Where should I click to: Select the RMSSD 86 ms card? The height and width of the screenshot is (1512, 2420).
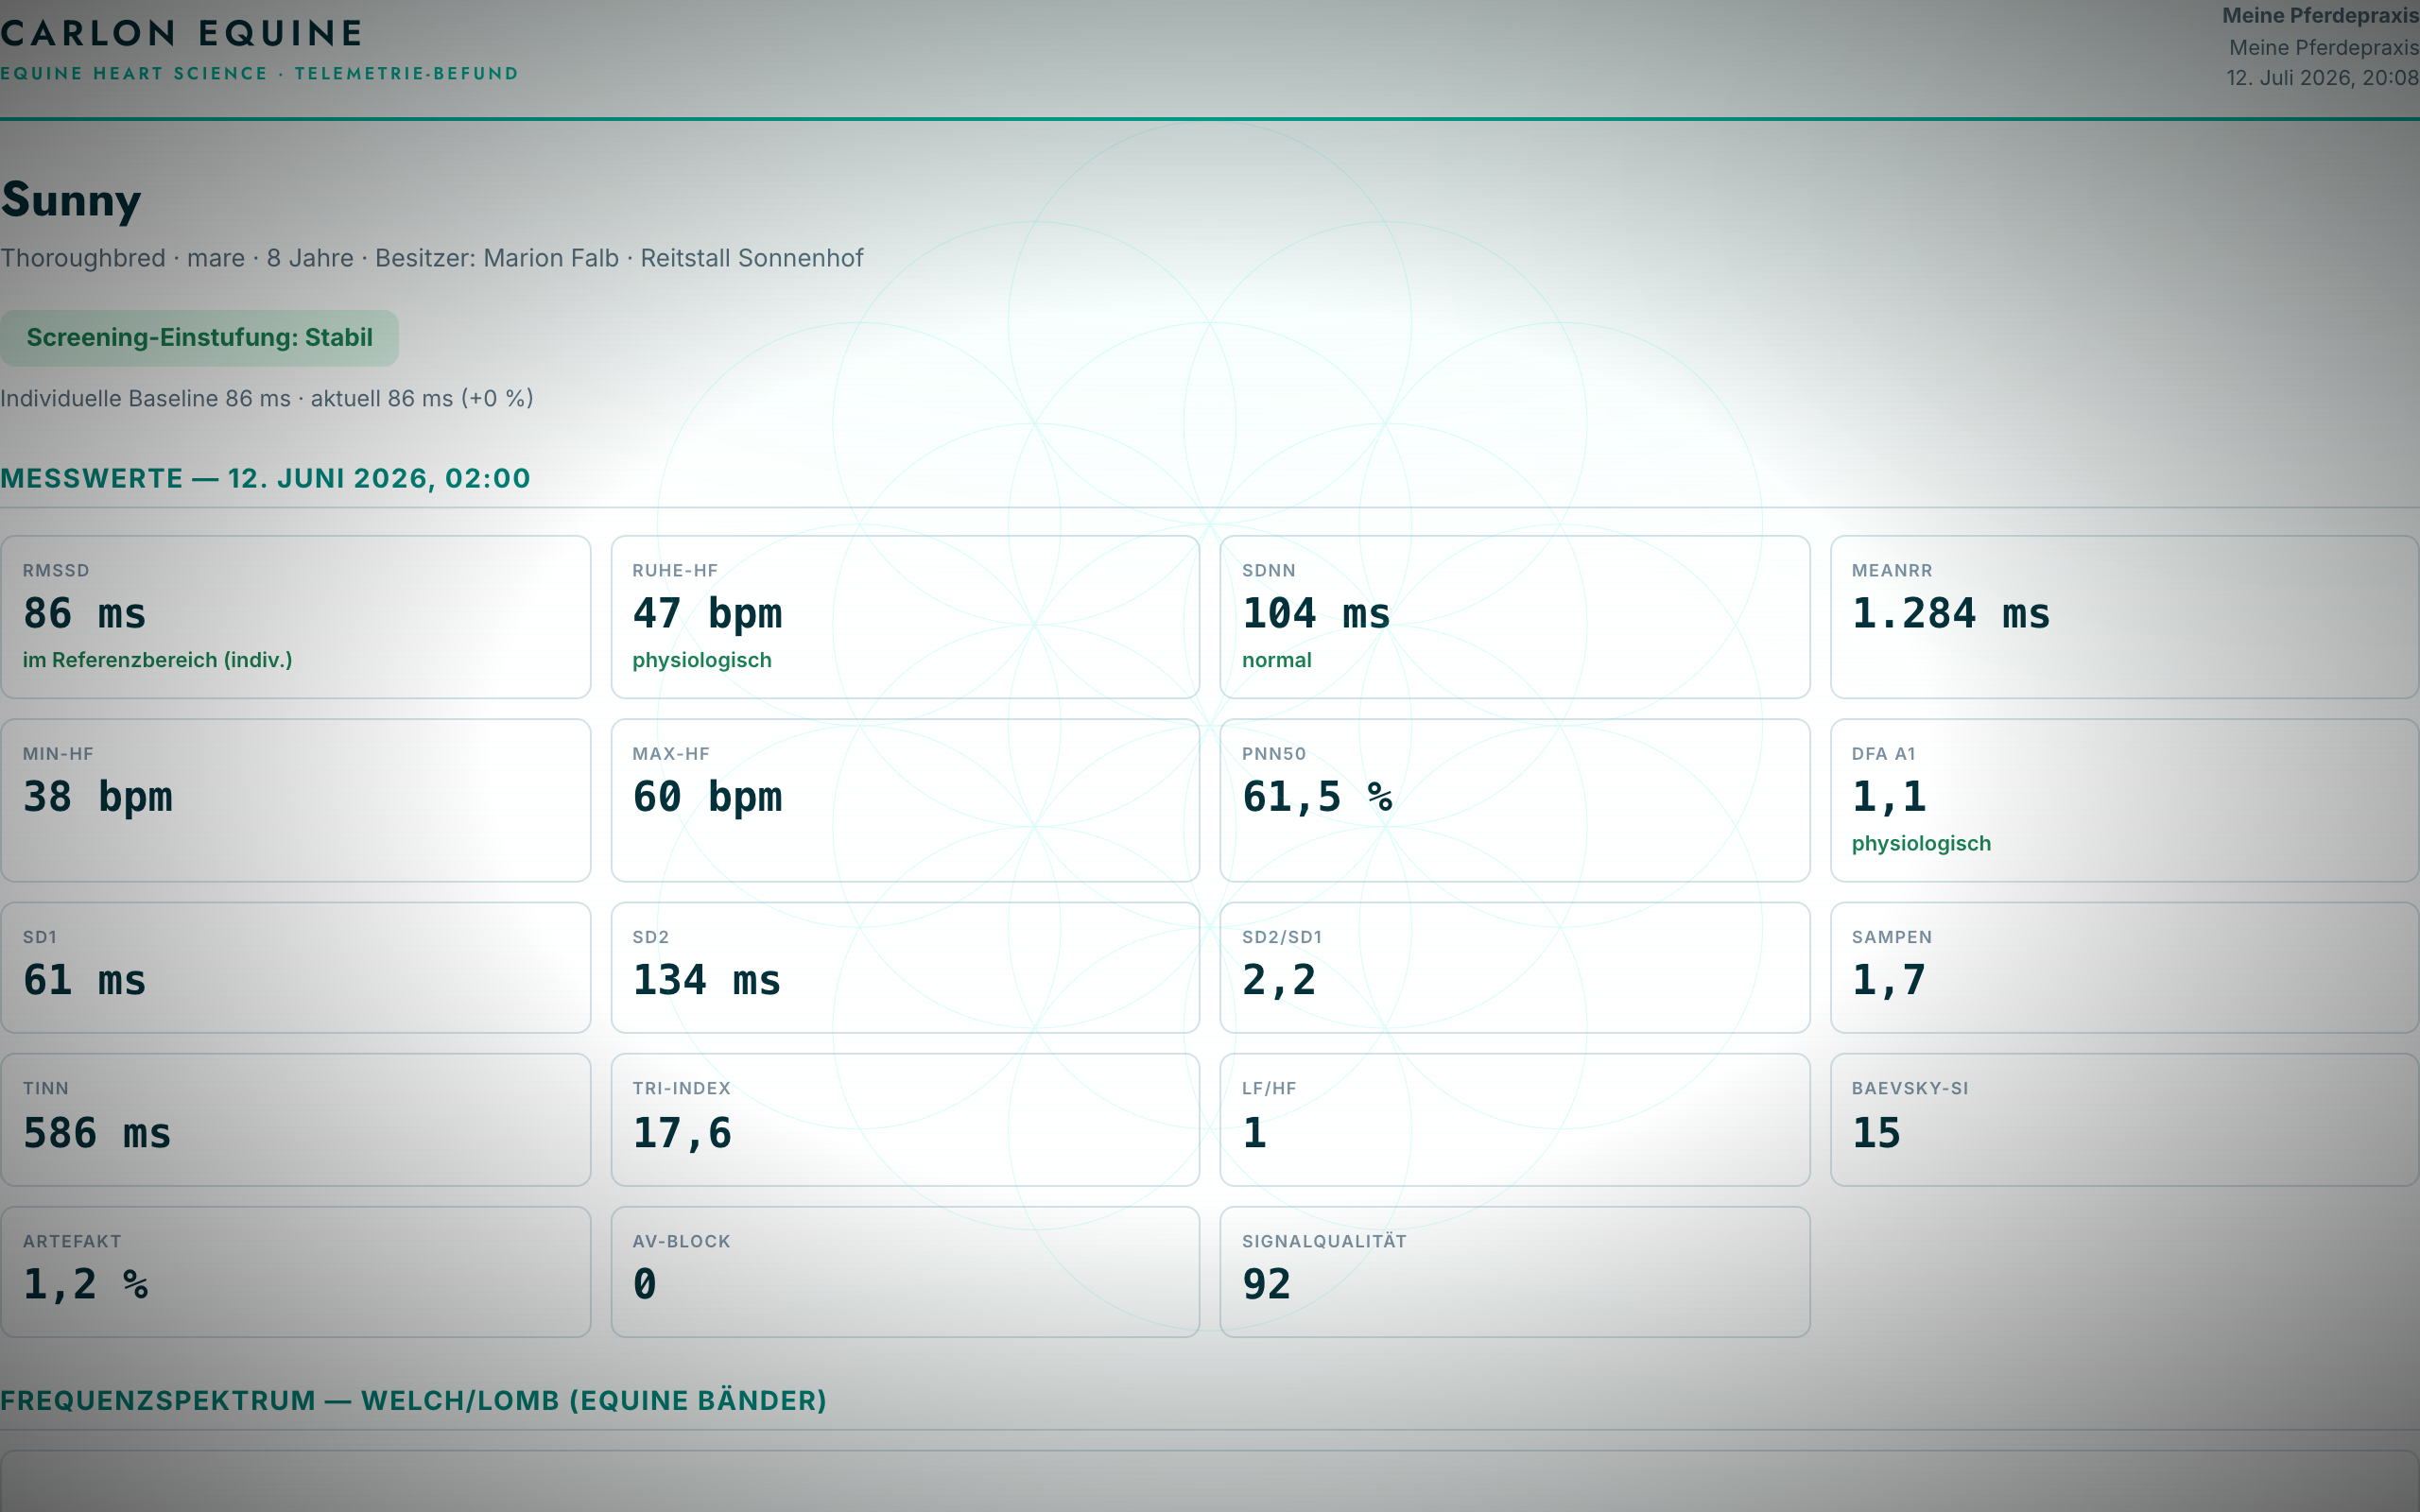[x=296, y=617]
